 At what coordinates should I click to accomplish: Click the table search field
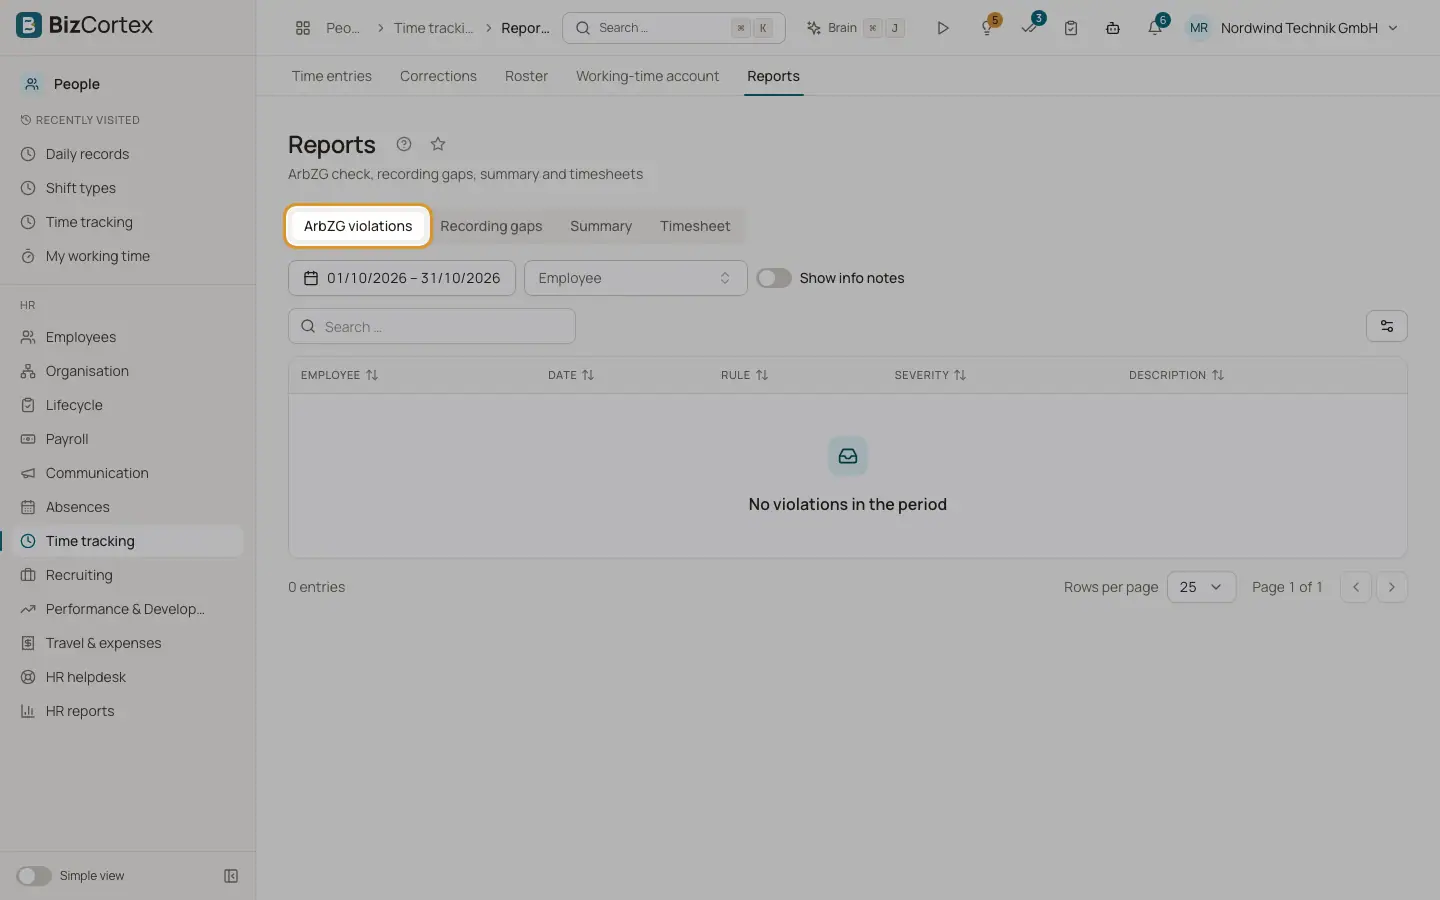click(x=432, y=326)
